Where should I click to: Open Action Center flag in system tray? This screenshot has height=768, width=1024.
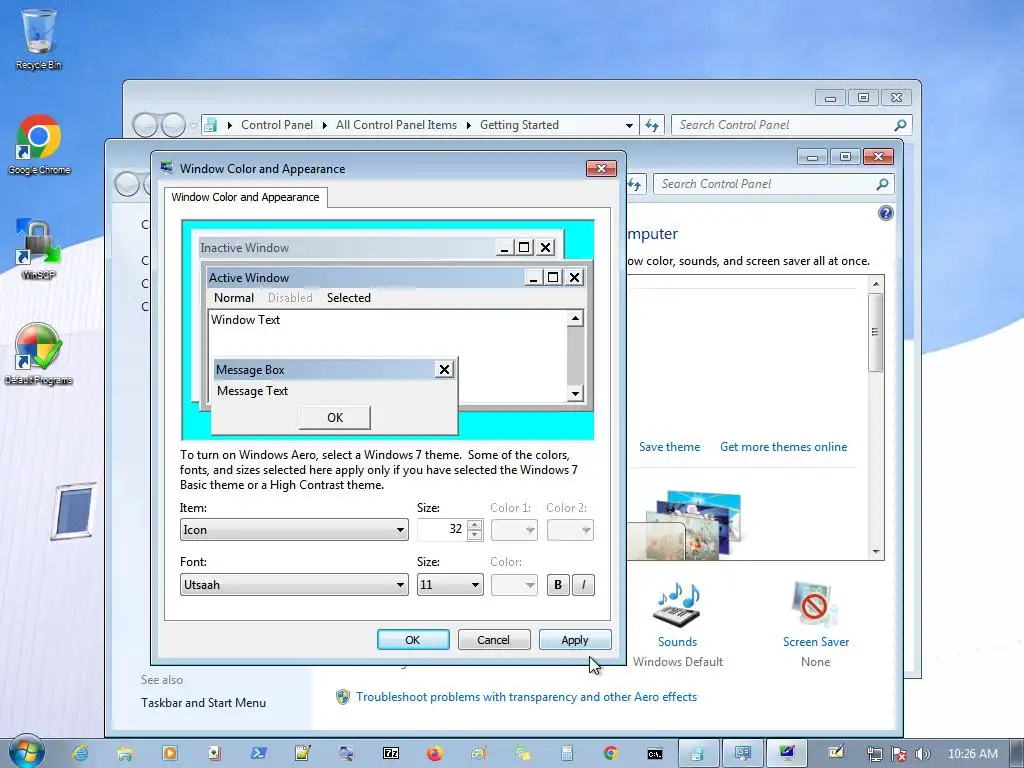(x=899, y=754)
